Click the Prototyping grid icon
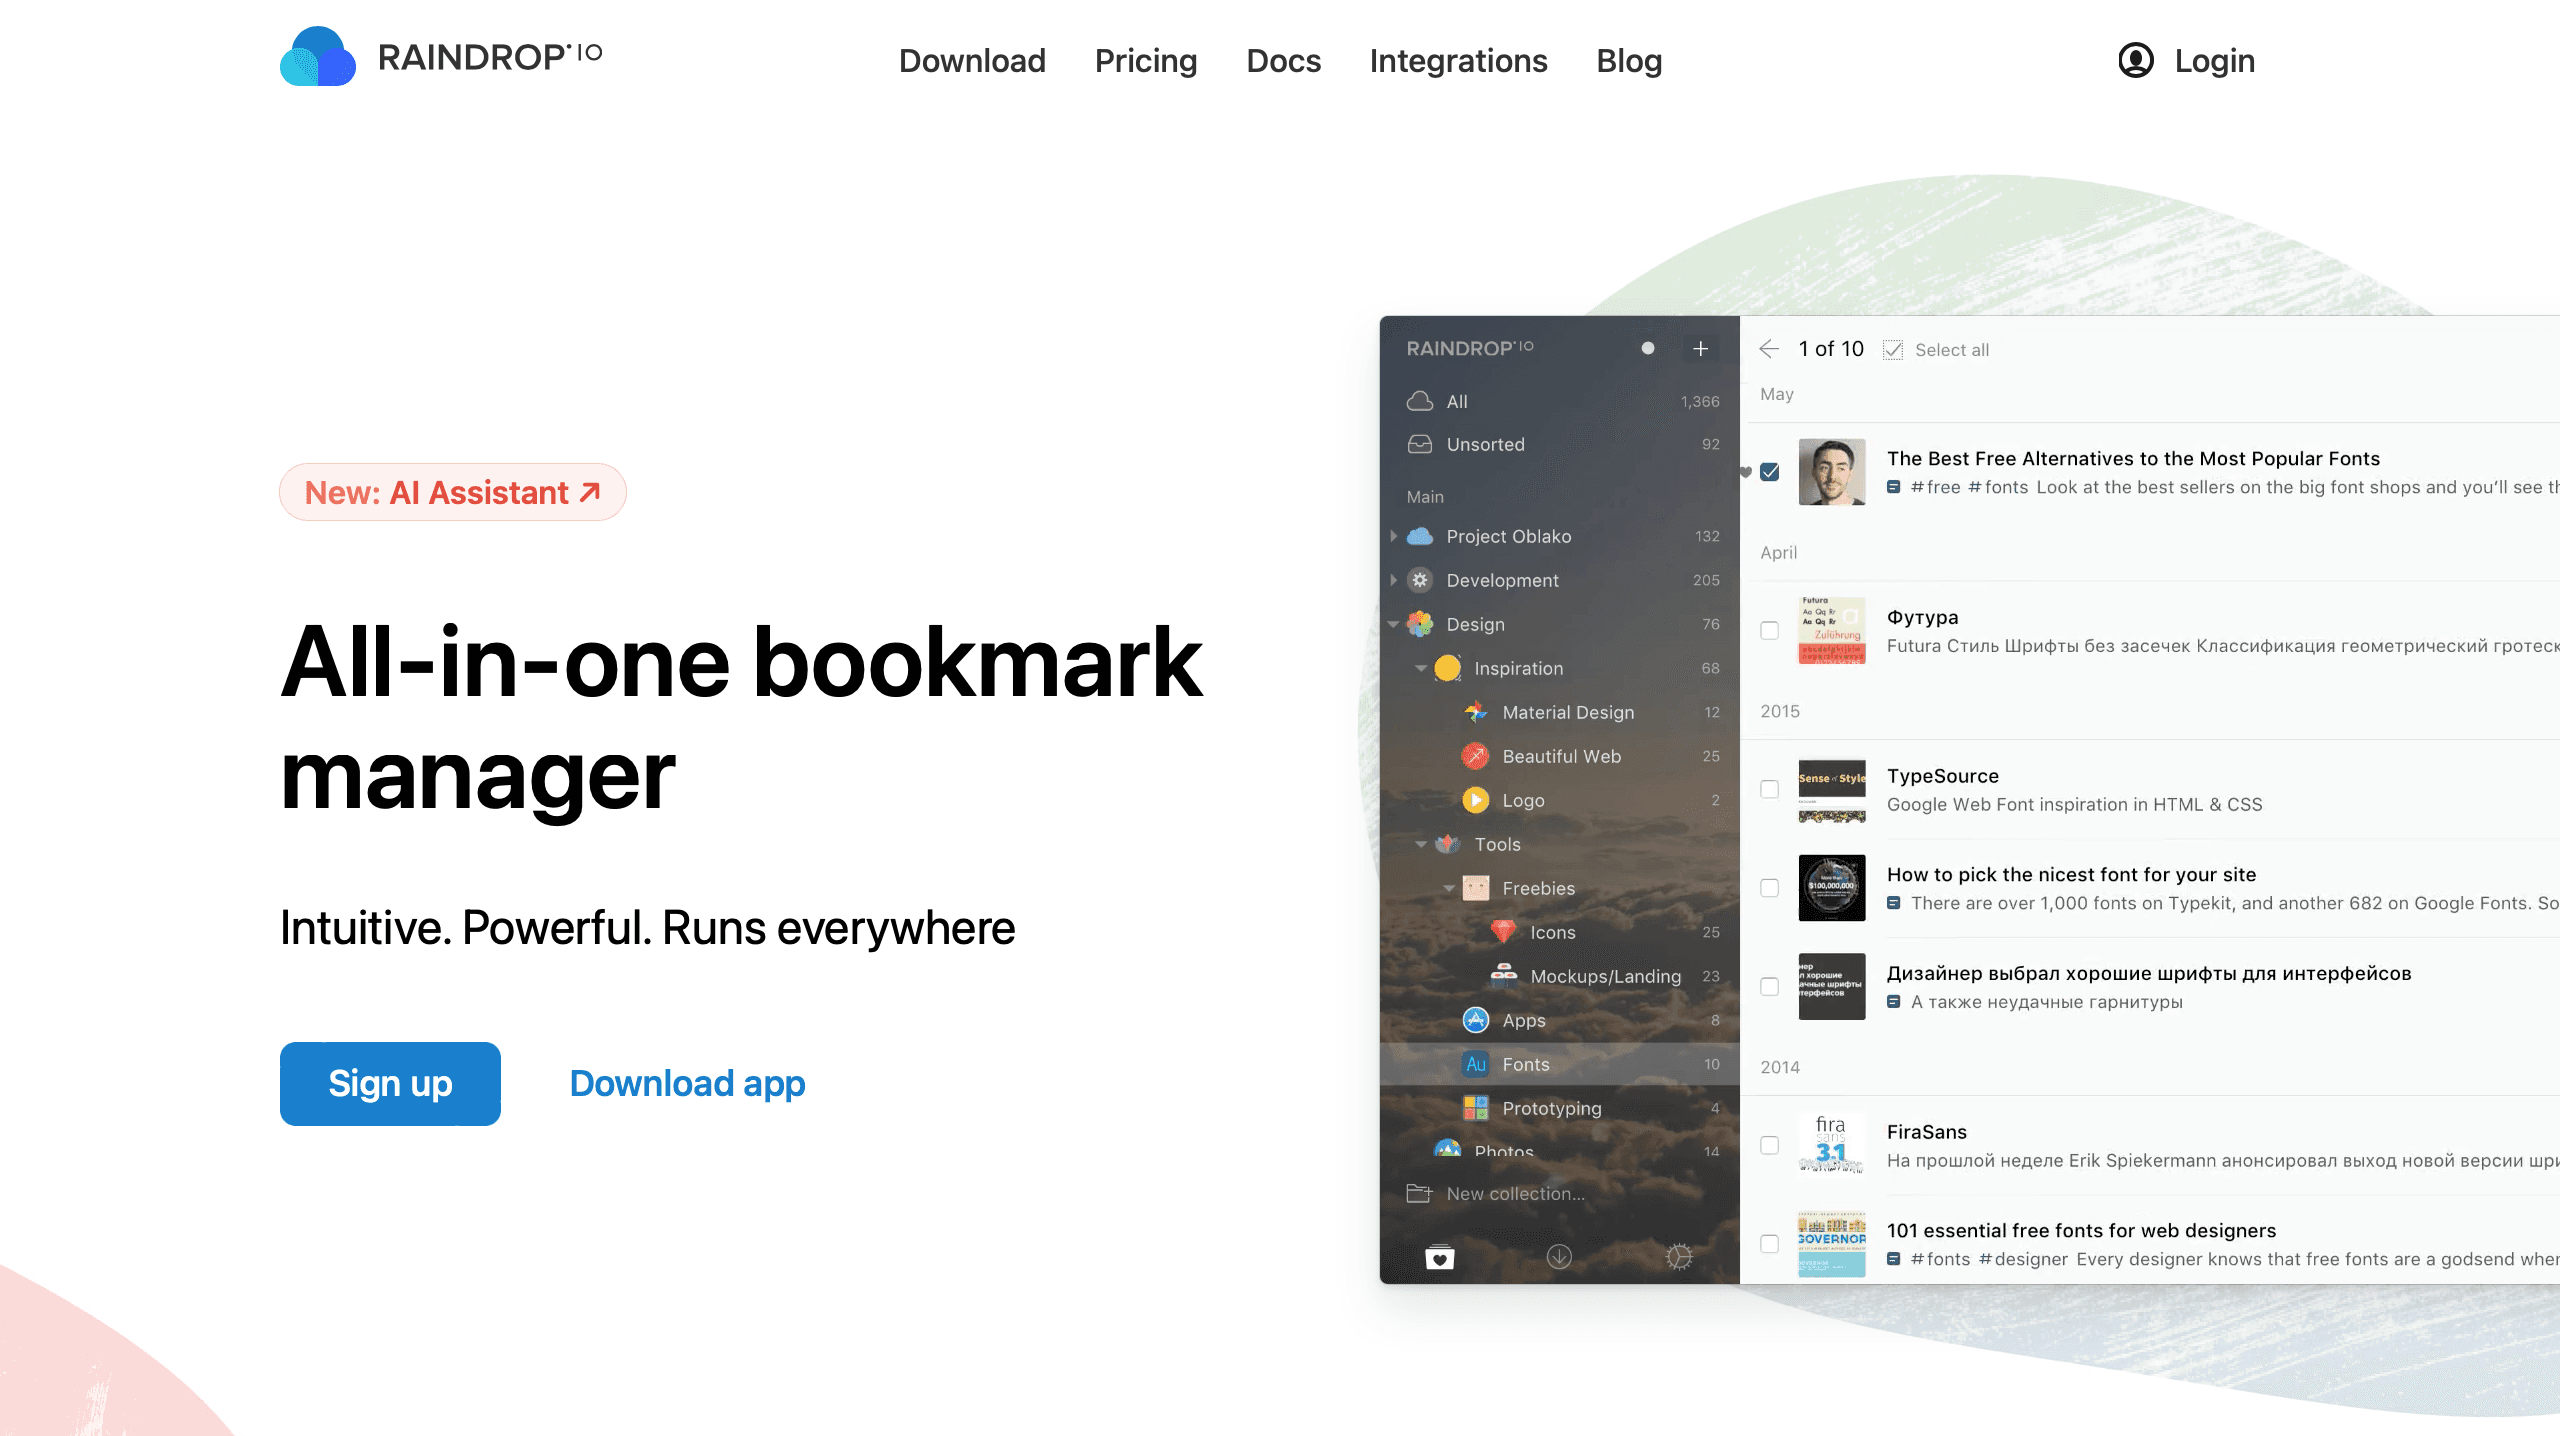2560x1436 pixels. pos(1476,1108)
